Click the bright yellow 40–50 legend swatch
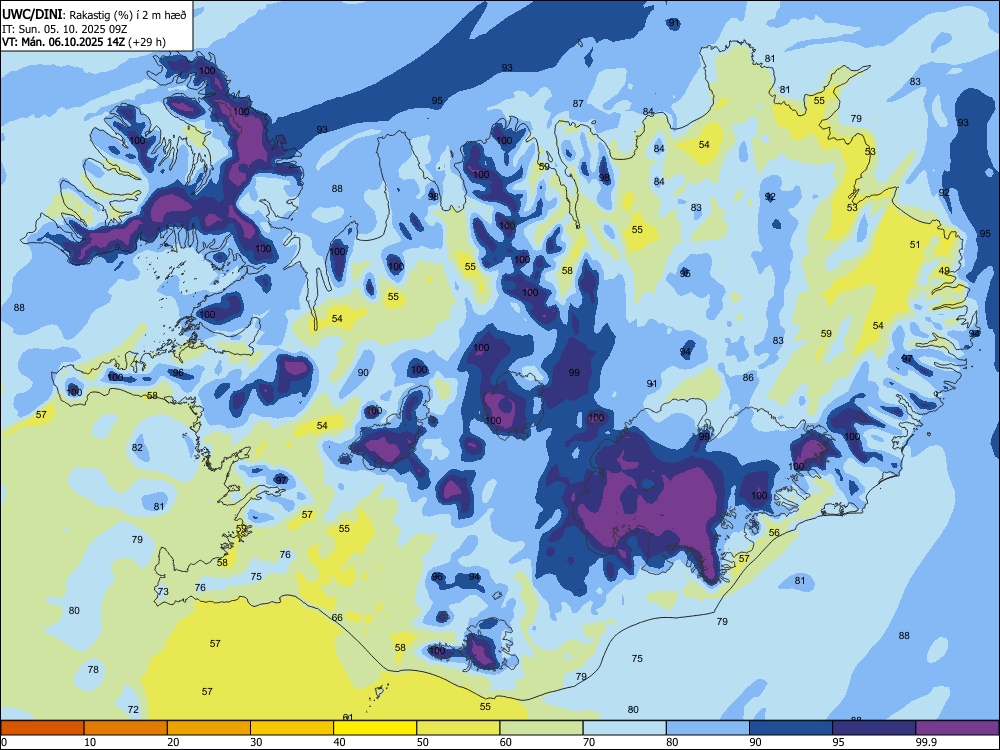 click(375, 728)
